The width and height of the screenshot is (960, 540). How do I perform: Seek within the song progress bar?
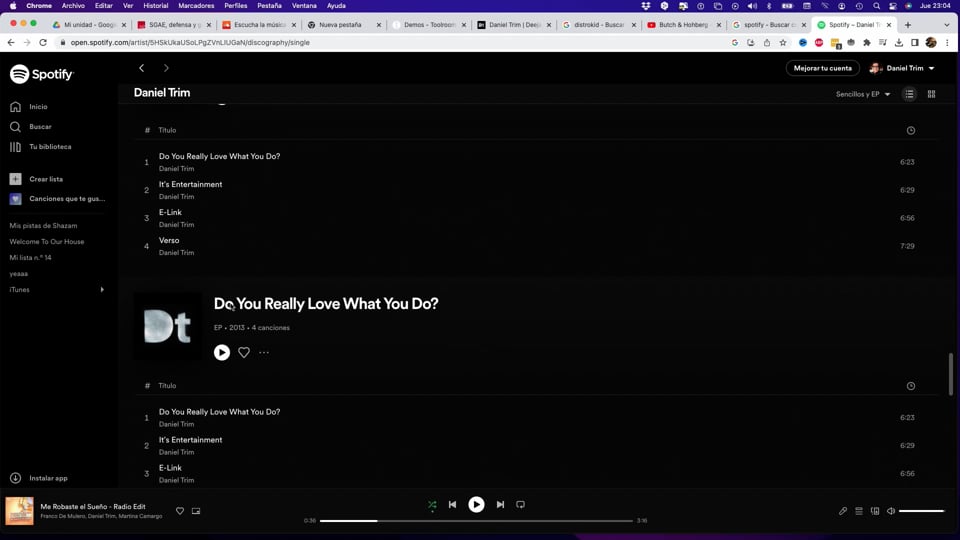click(476, 521)
